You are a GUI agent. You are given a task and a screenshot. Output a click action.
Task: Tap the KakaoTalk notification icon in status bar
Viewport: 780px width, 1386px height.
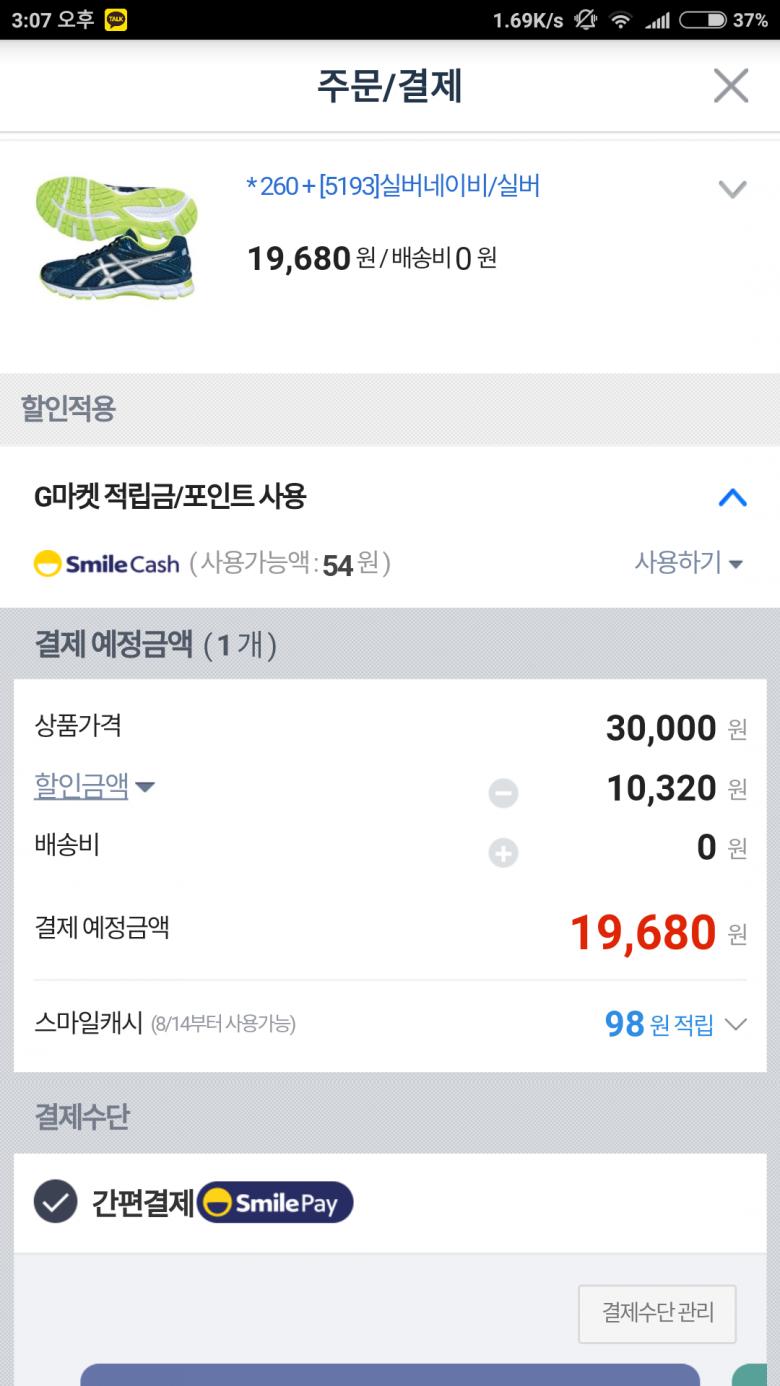point(116,20)
